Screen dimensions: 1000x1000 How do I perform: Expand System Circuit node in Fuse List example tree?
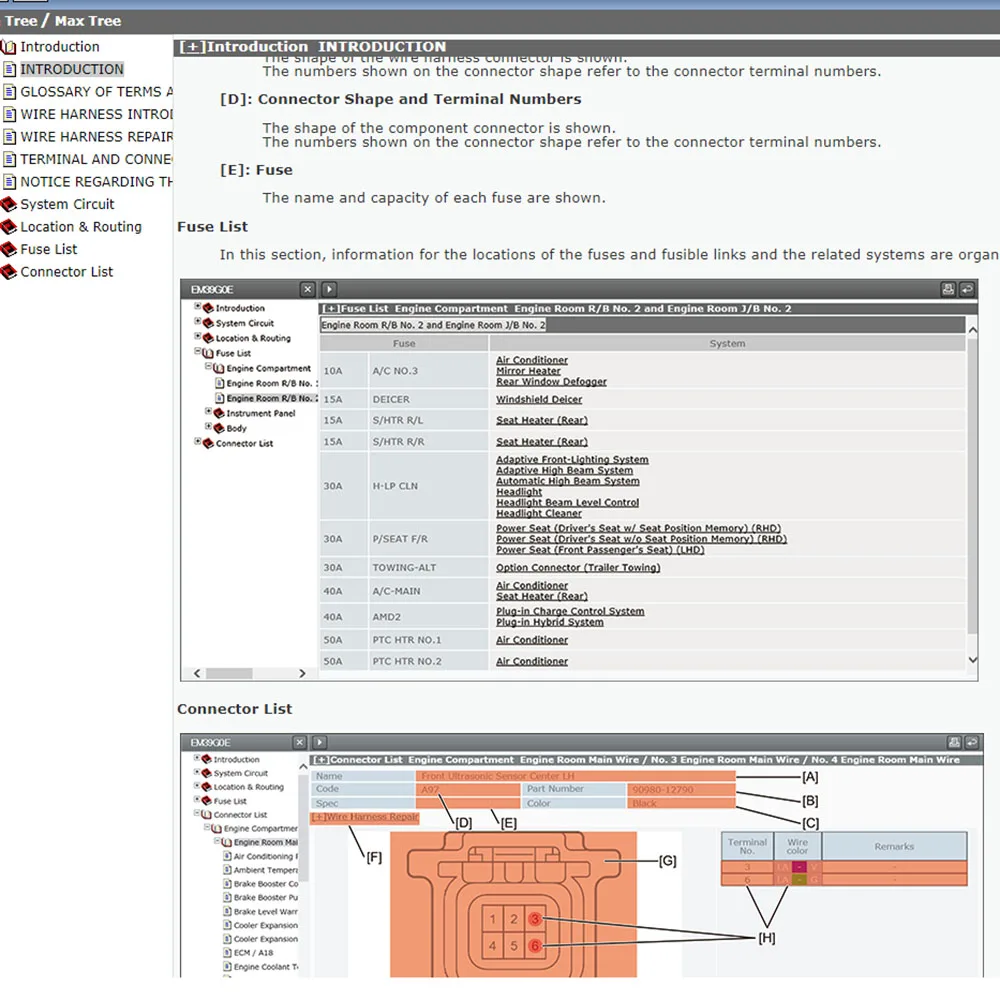[198, 322]
